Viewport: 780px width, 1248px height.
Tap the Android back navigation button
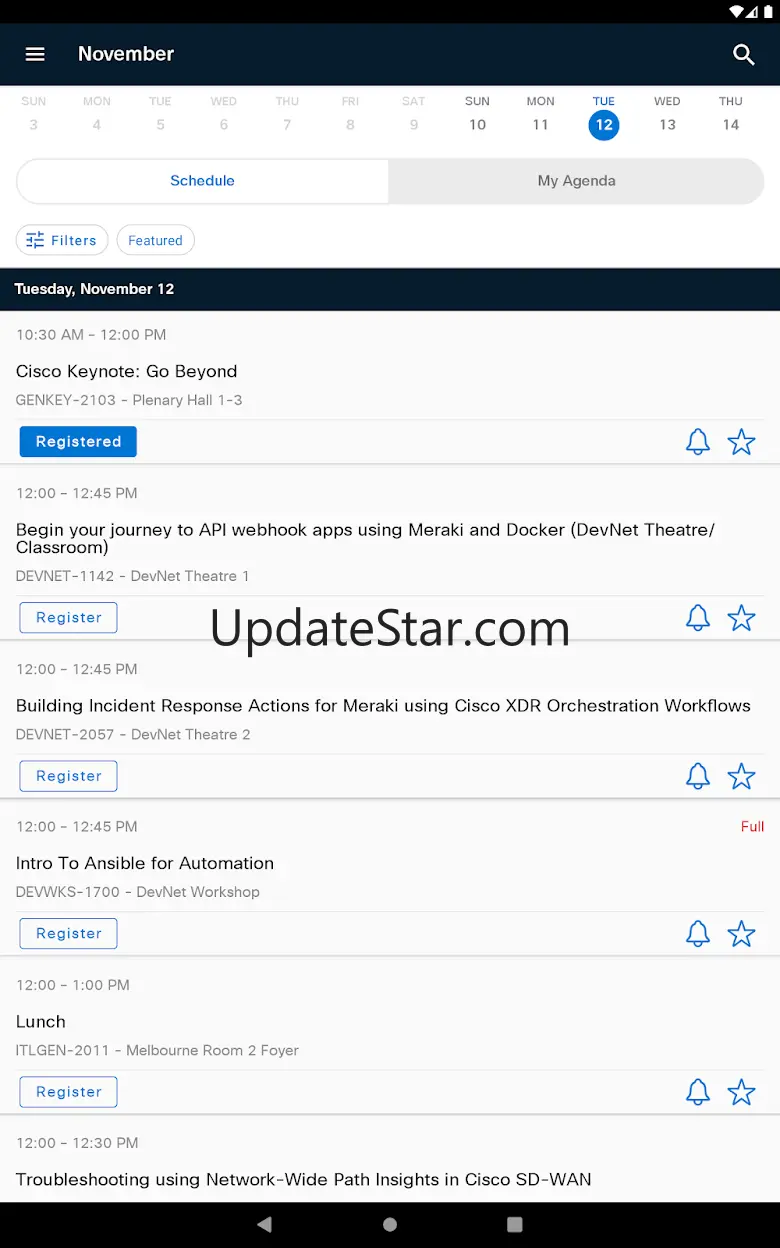[264, 1224]
